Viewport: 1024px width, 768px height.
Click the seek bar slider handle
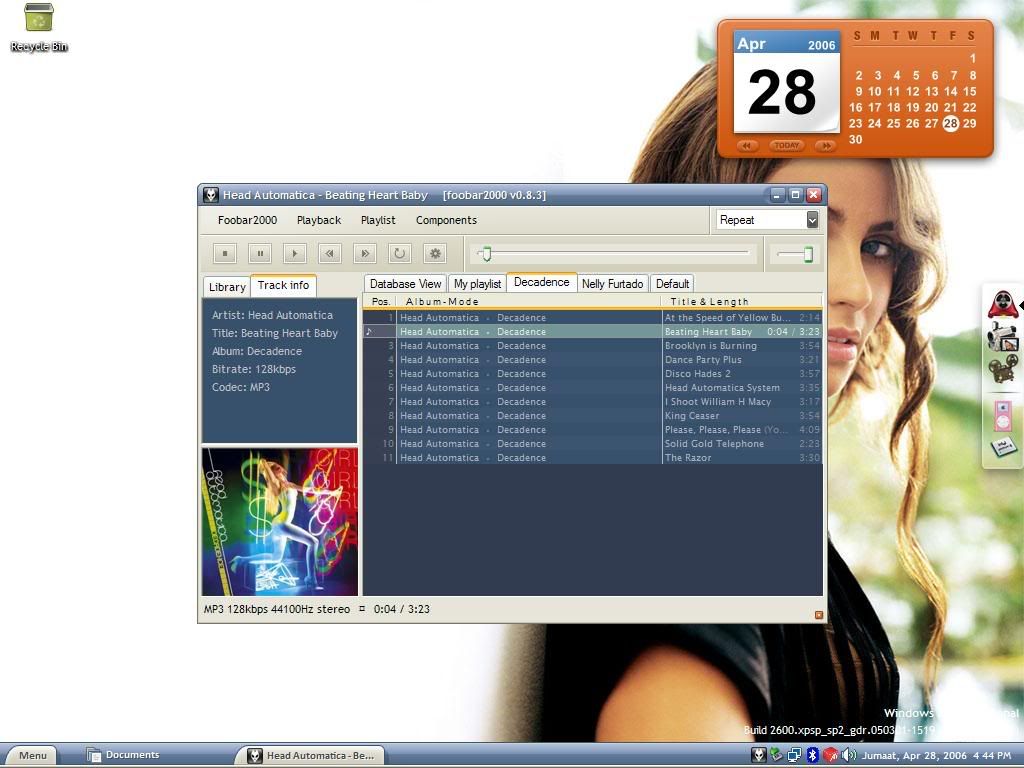coord(486,254)
